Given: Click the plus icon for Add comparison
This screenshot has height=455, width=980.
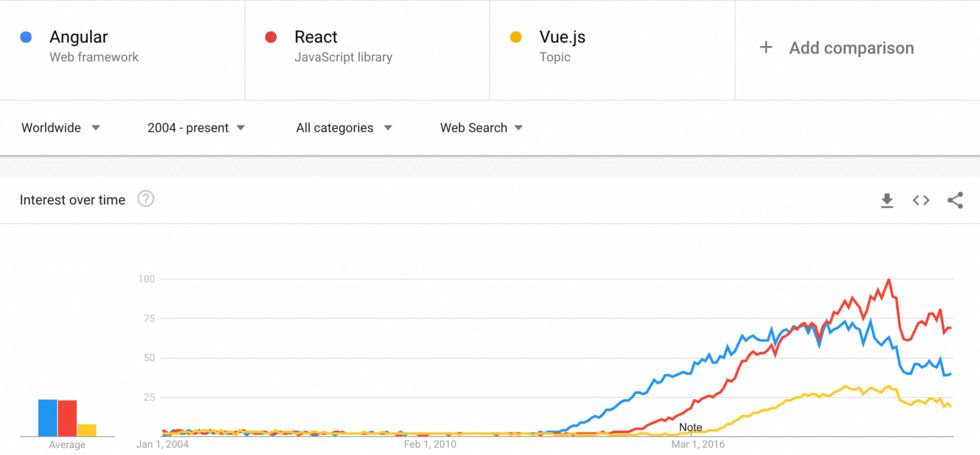Looking at the screenshot, I should (x=766, y=47).
